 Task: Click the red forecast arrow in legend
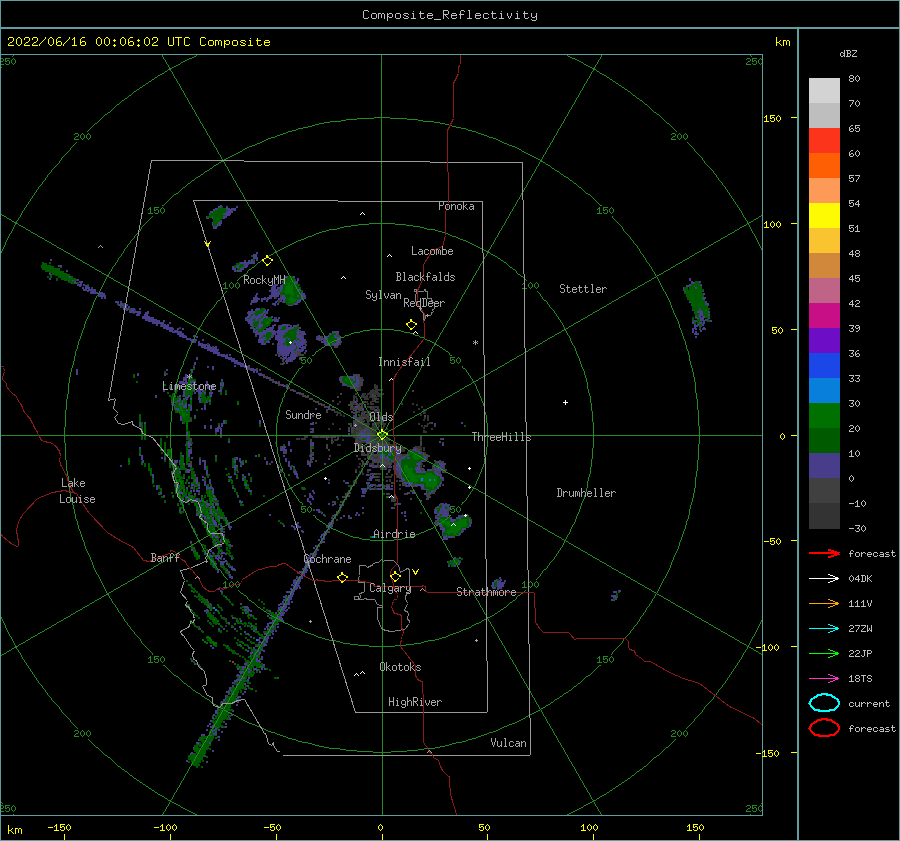click(824, 553)
